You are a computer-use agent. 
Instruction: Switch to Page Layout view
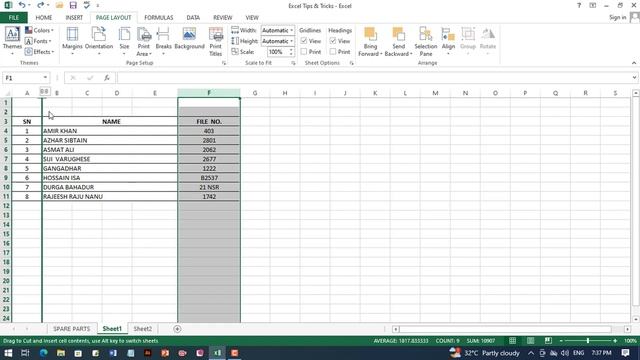click(x=530, y=340)
